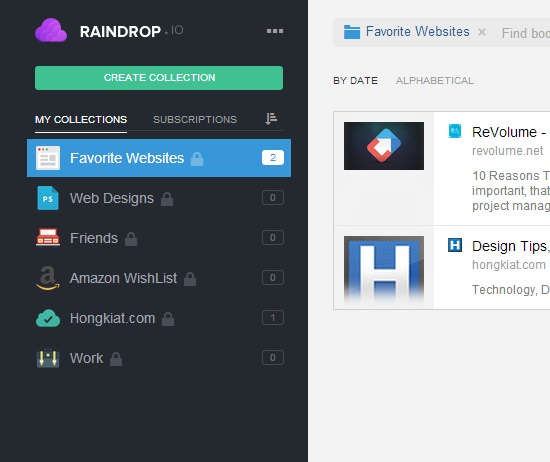The width and height of the screenshot is (550, 462).
Task: Select the Favorite Websites collection icon
Action: [x=48, y=158]
